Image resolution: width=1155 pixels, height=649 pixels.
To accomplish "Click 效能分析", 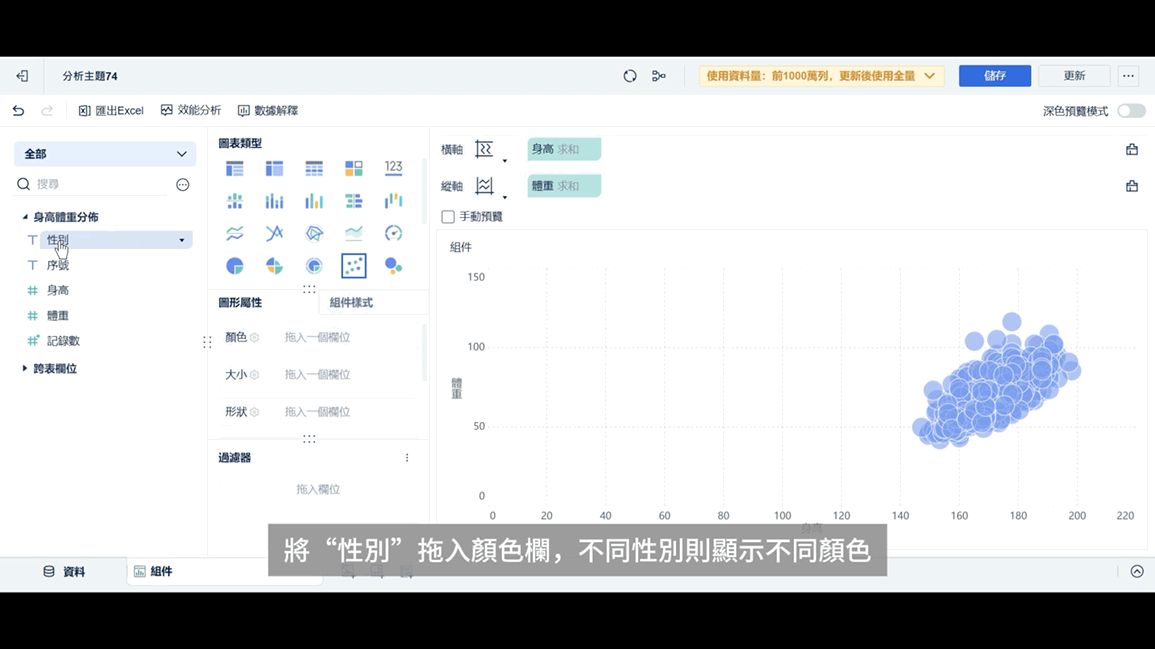I will tap(191, 110).
